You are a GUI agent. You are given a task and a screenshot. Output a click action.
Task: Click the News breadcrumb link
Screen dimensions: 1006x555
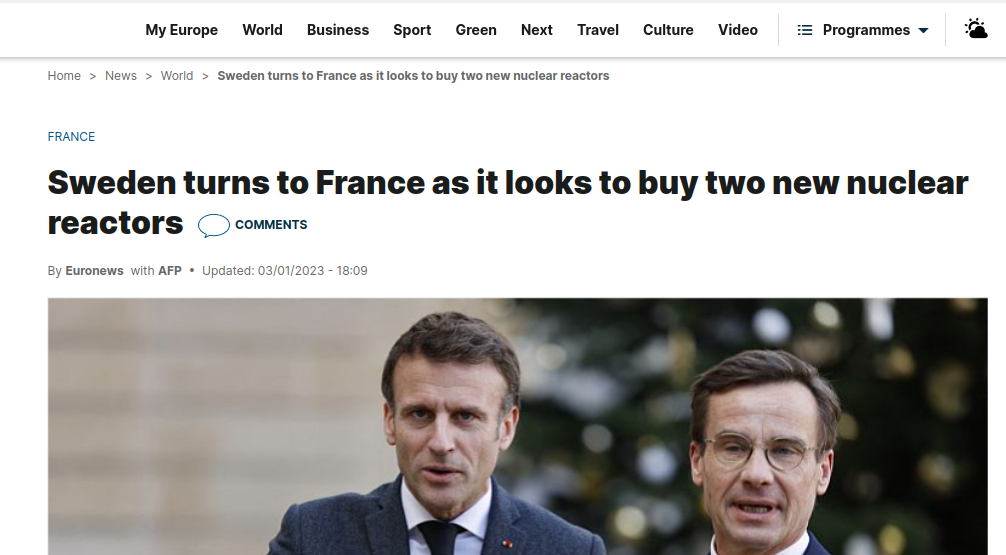[x=121, y=76]
